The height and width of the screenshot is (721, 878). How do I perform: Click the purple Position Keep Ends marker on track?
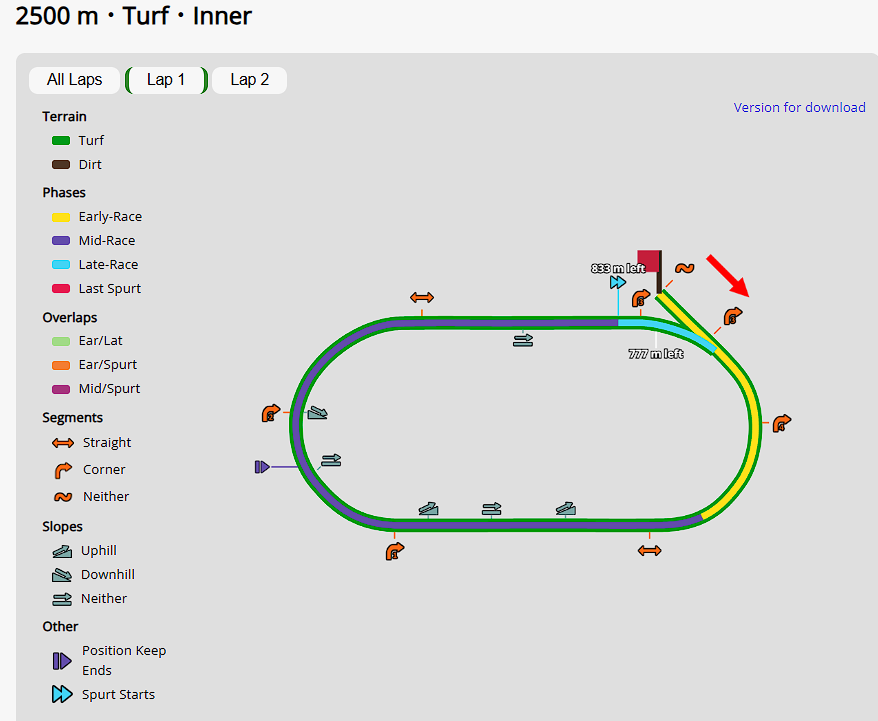pyautogui.click(x=262, y=466)
